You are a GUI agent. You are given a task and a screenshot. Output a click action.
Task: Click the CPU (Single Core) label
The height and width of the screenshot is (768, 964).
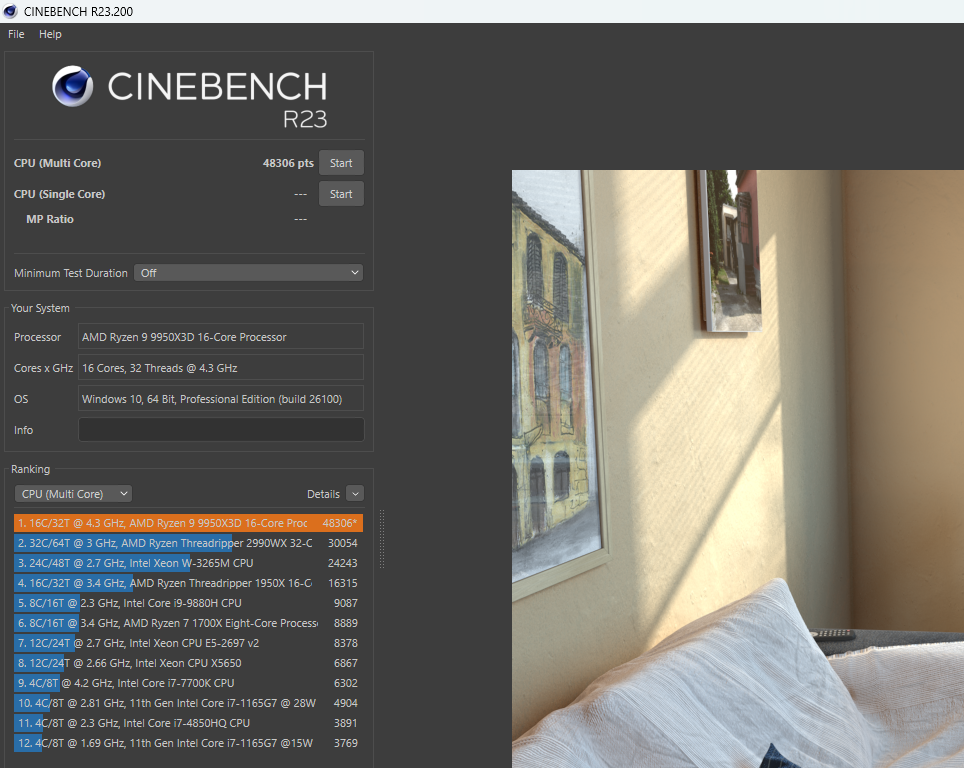59,194
